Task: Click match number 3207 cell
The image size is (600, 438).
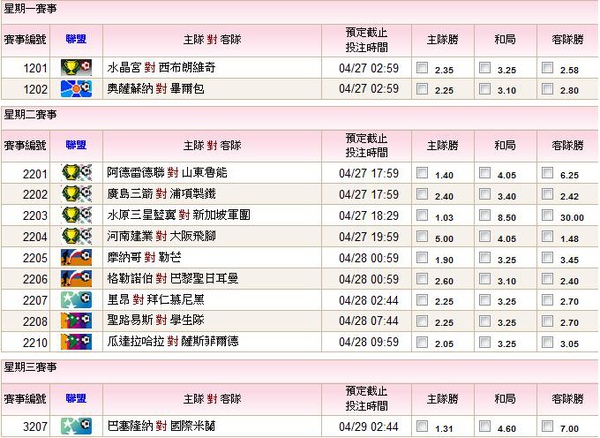Action: tap(26, 427)
